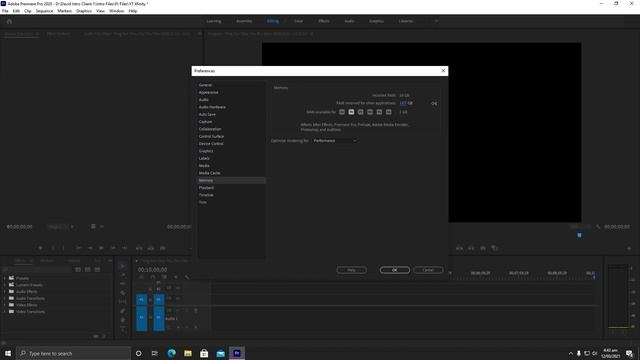Click 32-bit Color filter icon in Effects panel
Viewport: 640px width, 360px height.
[87, 269]
